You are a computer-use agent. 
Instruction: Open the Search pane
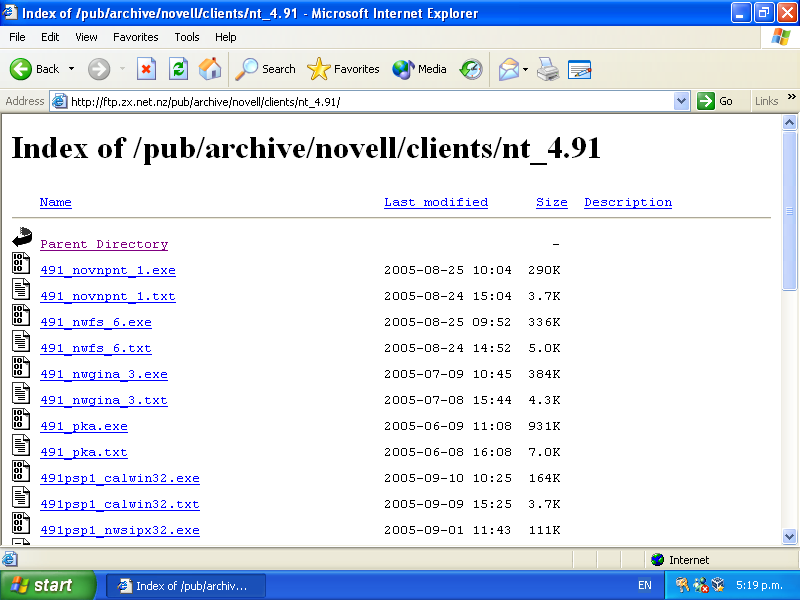click(265, 69)
